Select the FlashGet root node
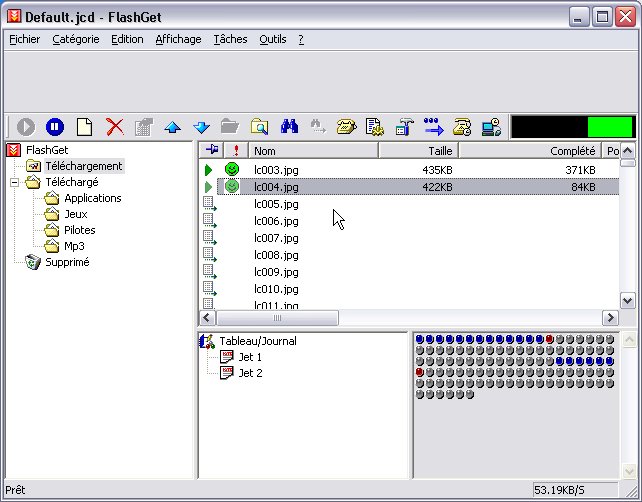 click(47, 150)
